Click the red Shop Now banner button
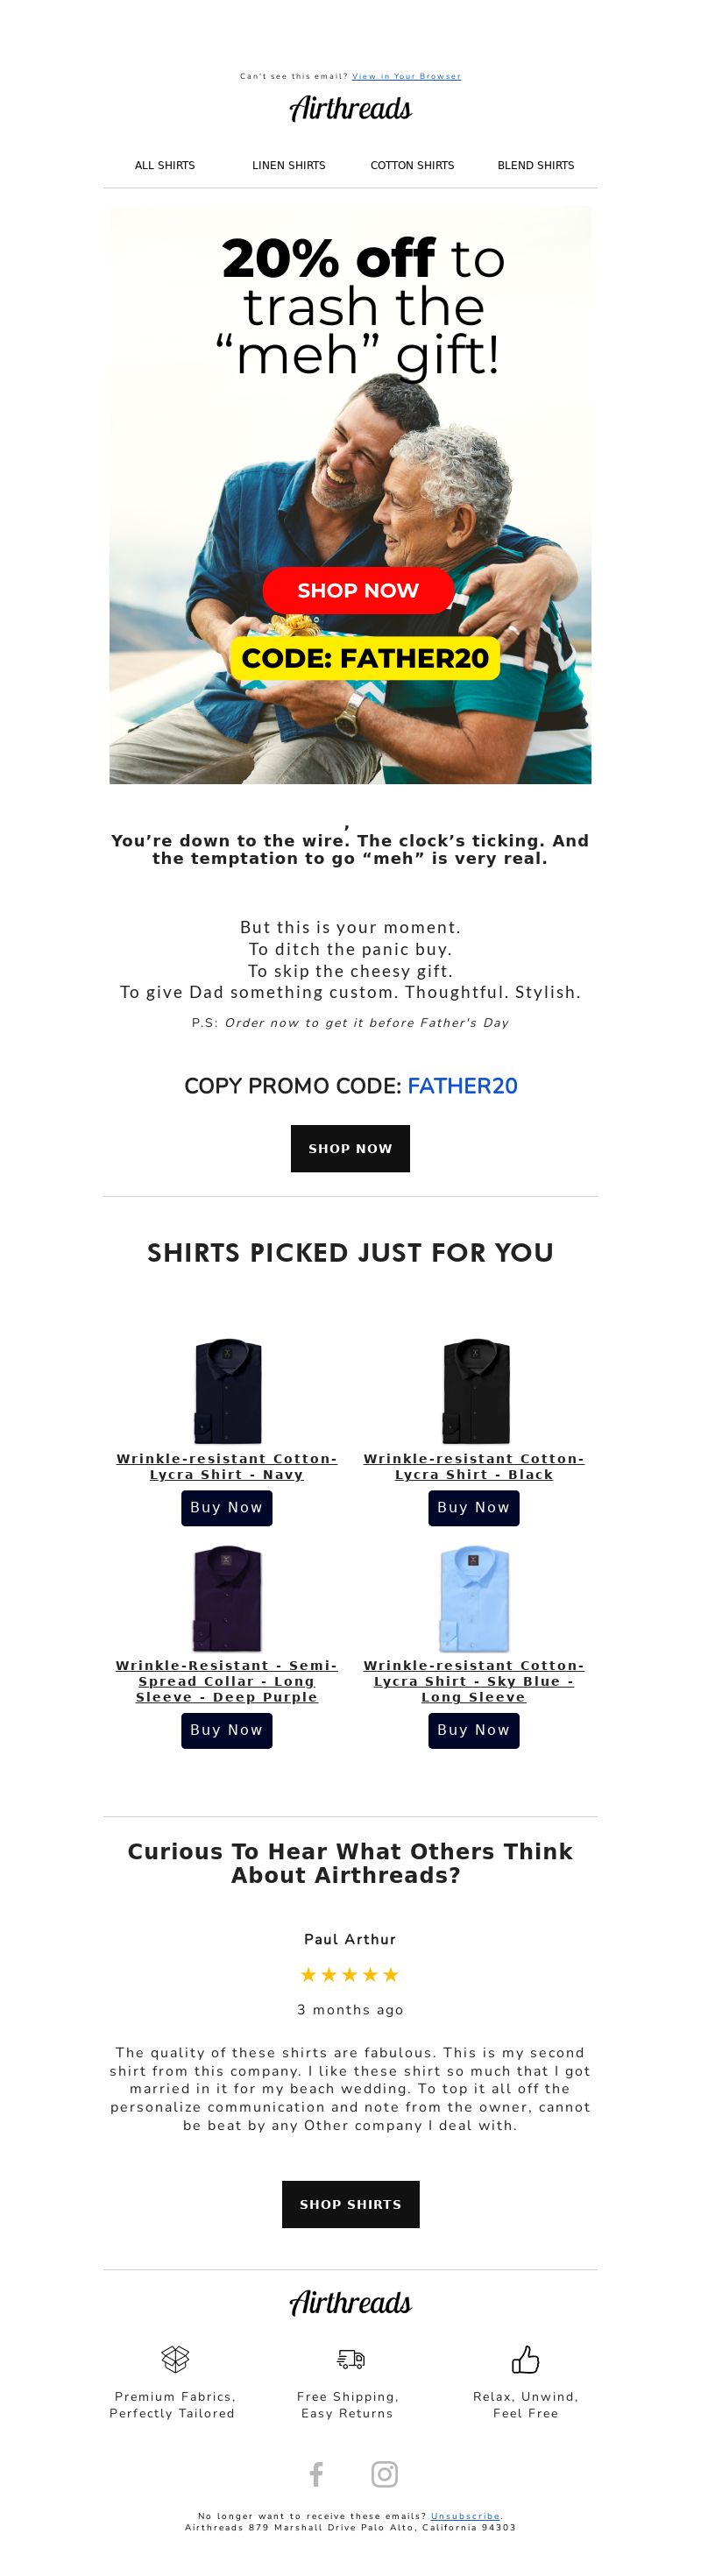Screen dimensions: 701x2576 point(358,591)
